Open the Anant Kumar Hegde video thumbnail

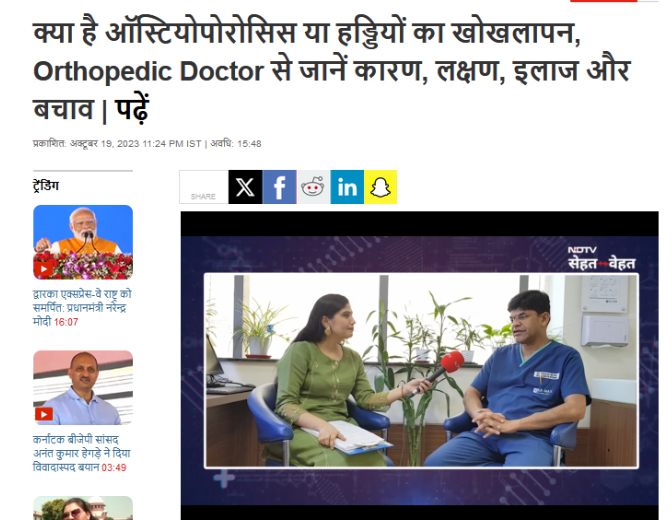(x=83, y=388)
